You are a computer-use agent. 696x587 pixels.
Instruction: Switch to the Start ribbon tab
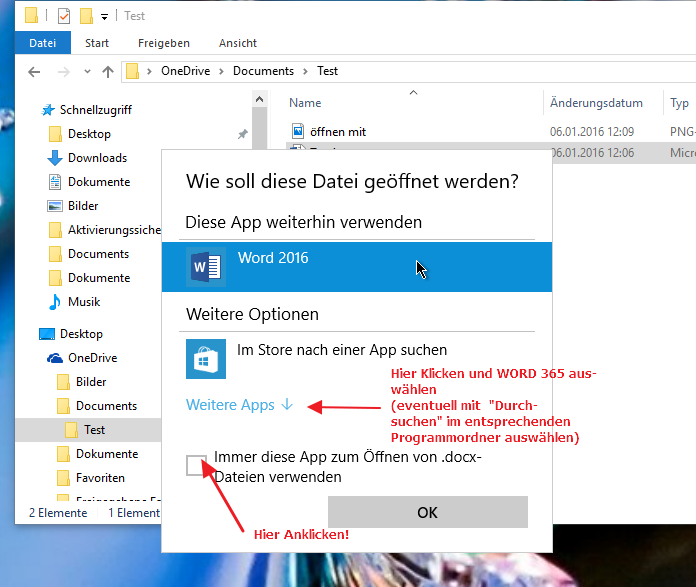pyautogui.click(x=97, y=43)
